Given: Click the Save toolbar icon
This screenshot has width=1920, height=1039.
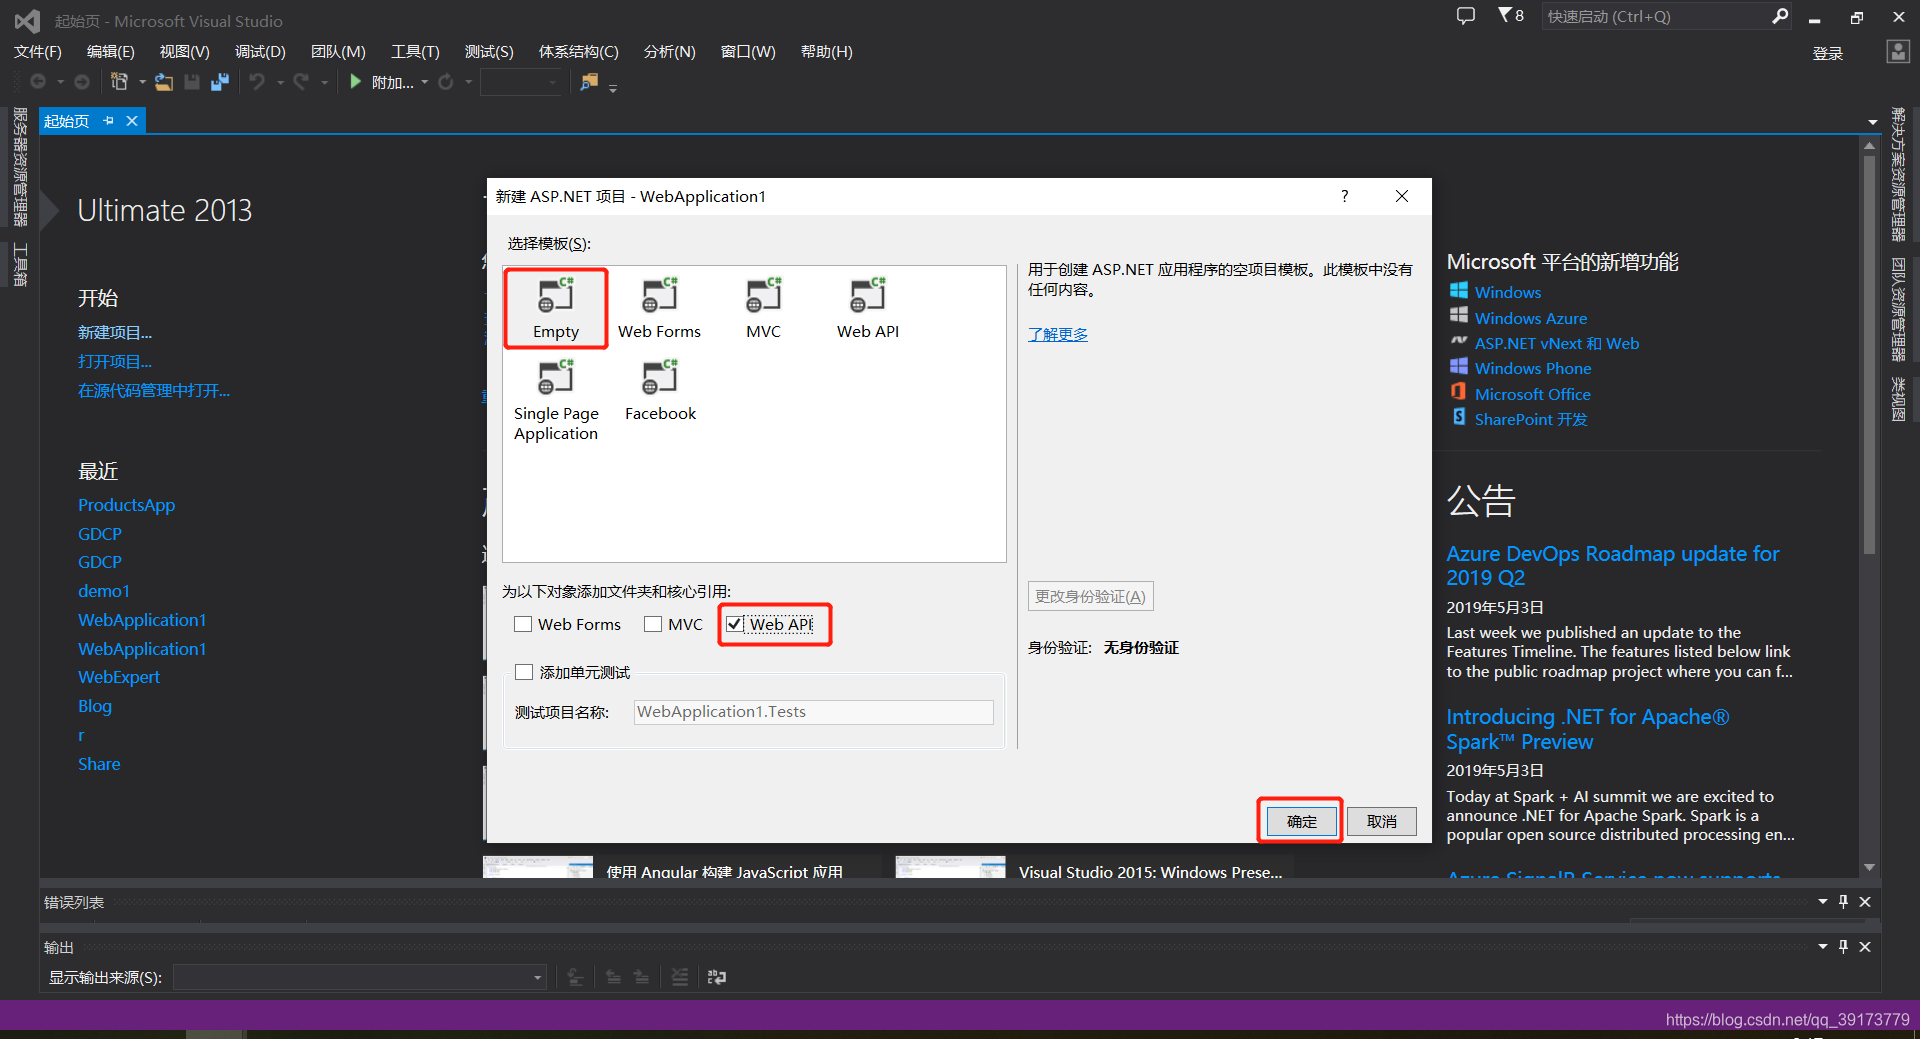Looking at the screenshot, I should pos(192,82).
